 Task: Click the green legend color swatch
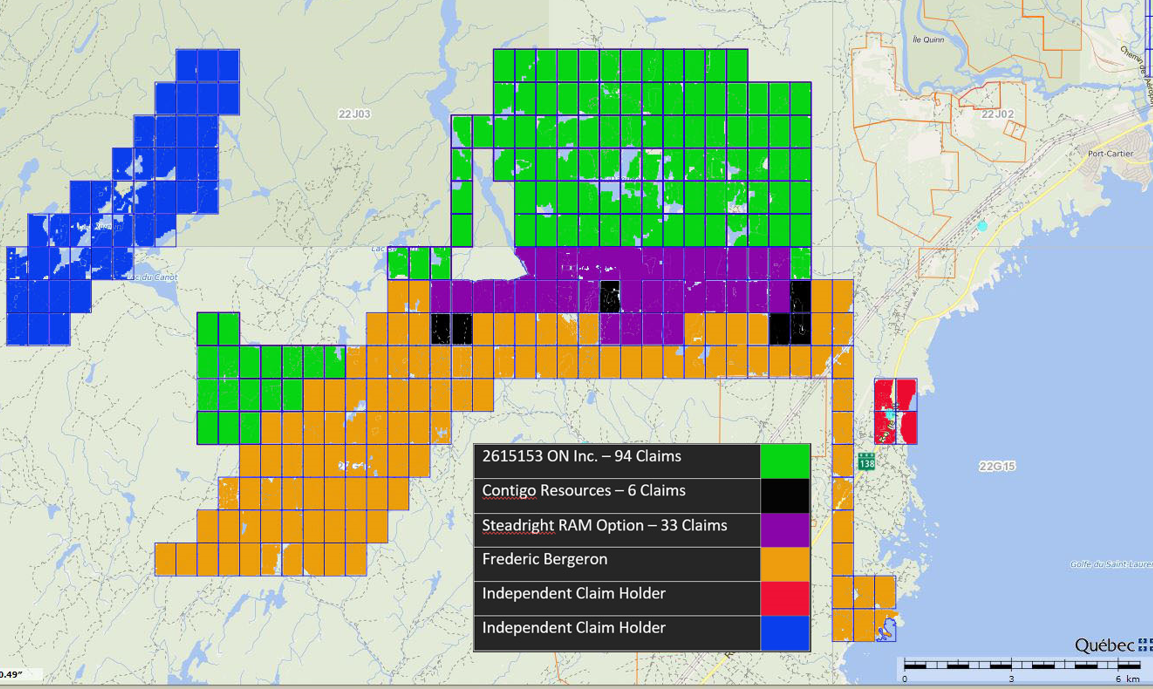tap(785, 461)
